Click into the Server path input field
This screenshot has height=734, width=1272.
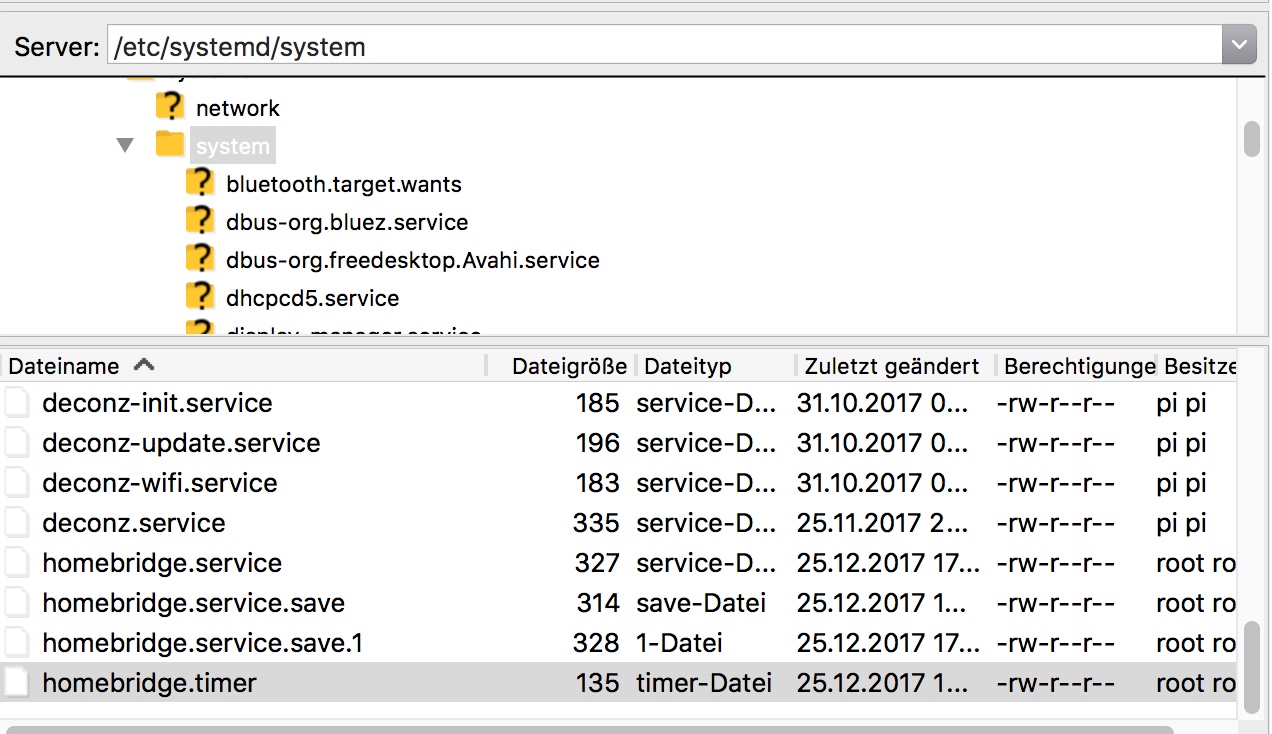pyautogui.click(x=660, y=46)
